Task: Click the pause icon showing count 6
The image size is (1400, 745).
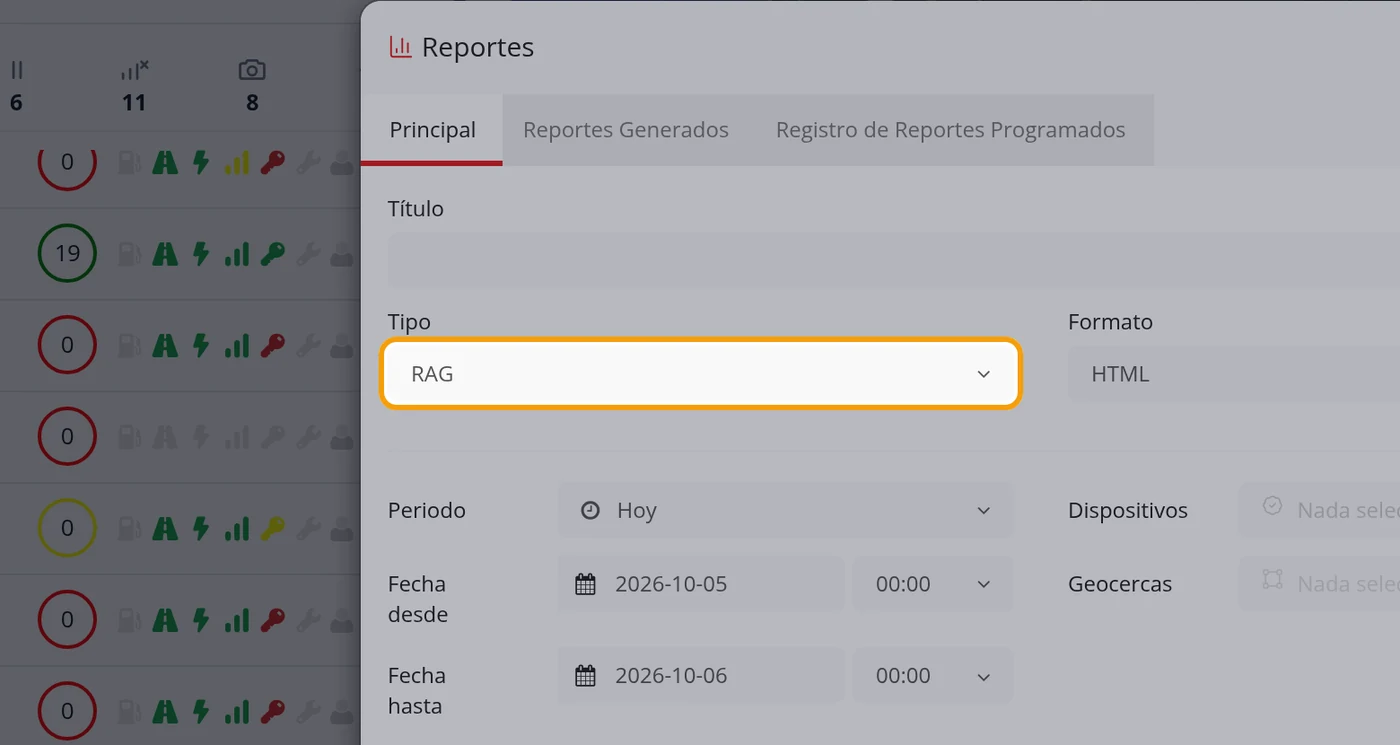Action: click(17, 70)
